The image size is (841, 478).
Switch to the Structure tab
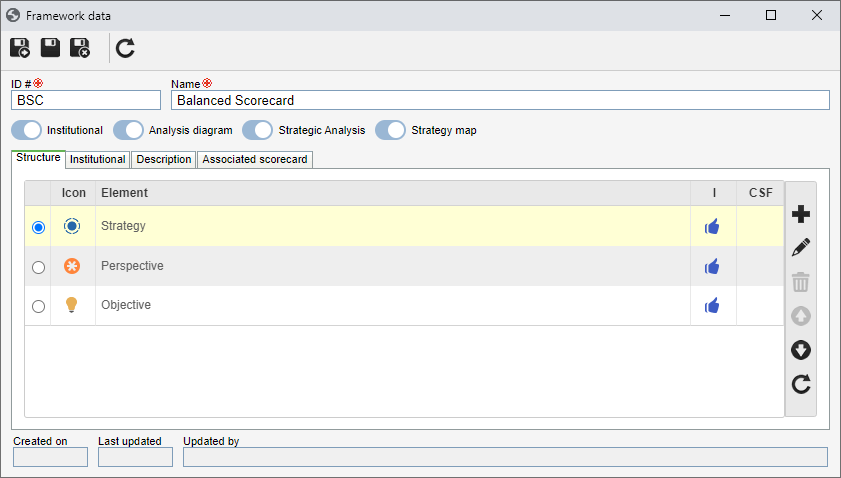click(x=38, y=158)
